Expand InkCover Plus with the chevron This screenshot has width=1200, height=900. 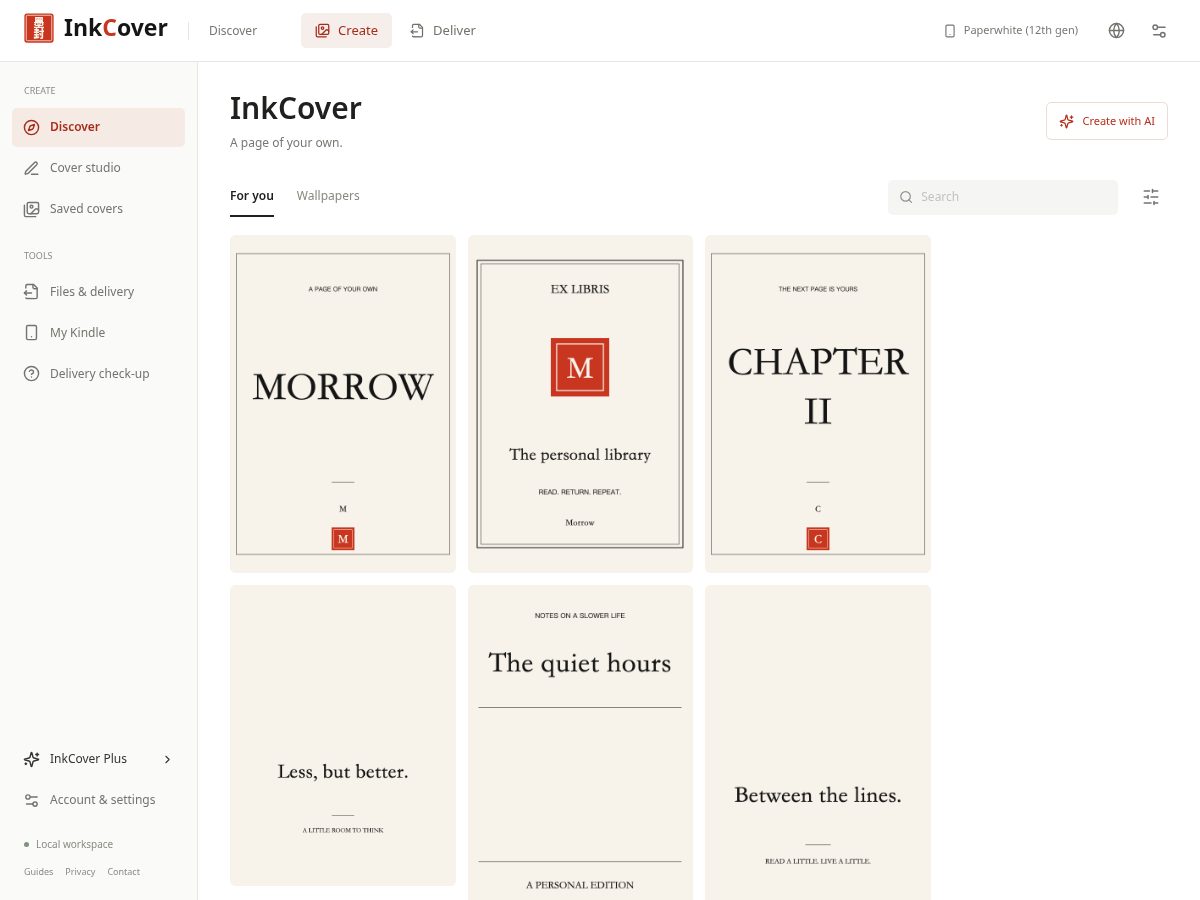point(167,759)
